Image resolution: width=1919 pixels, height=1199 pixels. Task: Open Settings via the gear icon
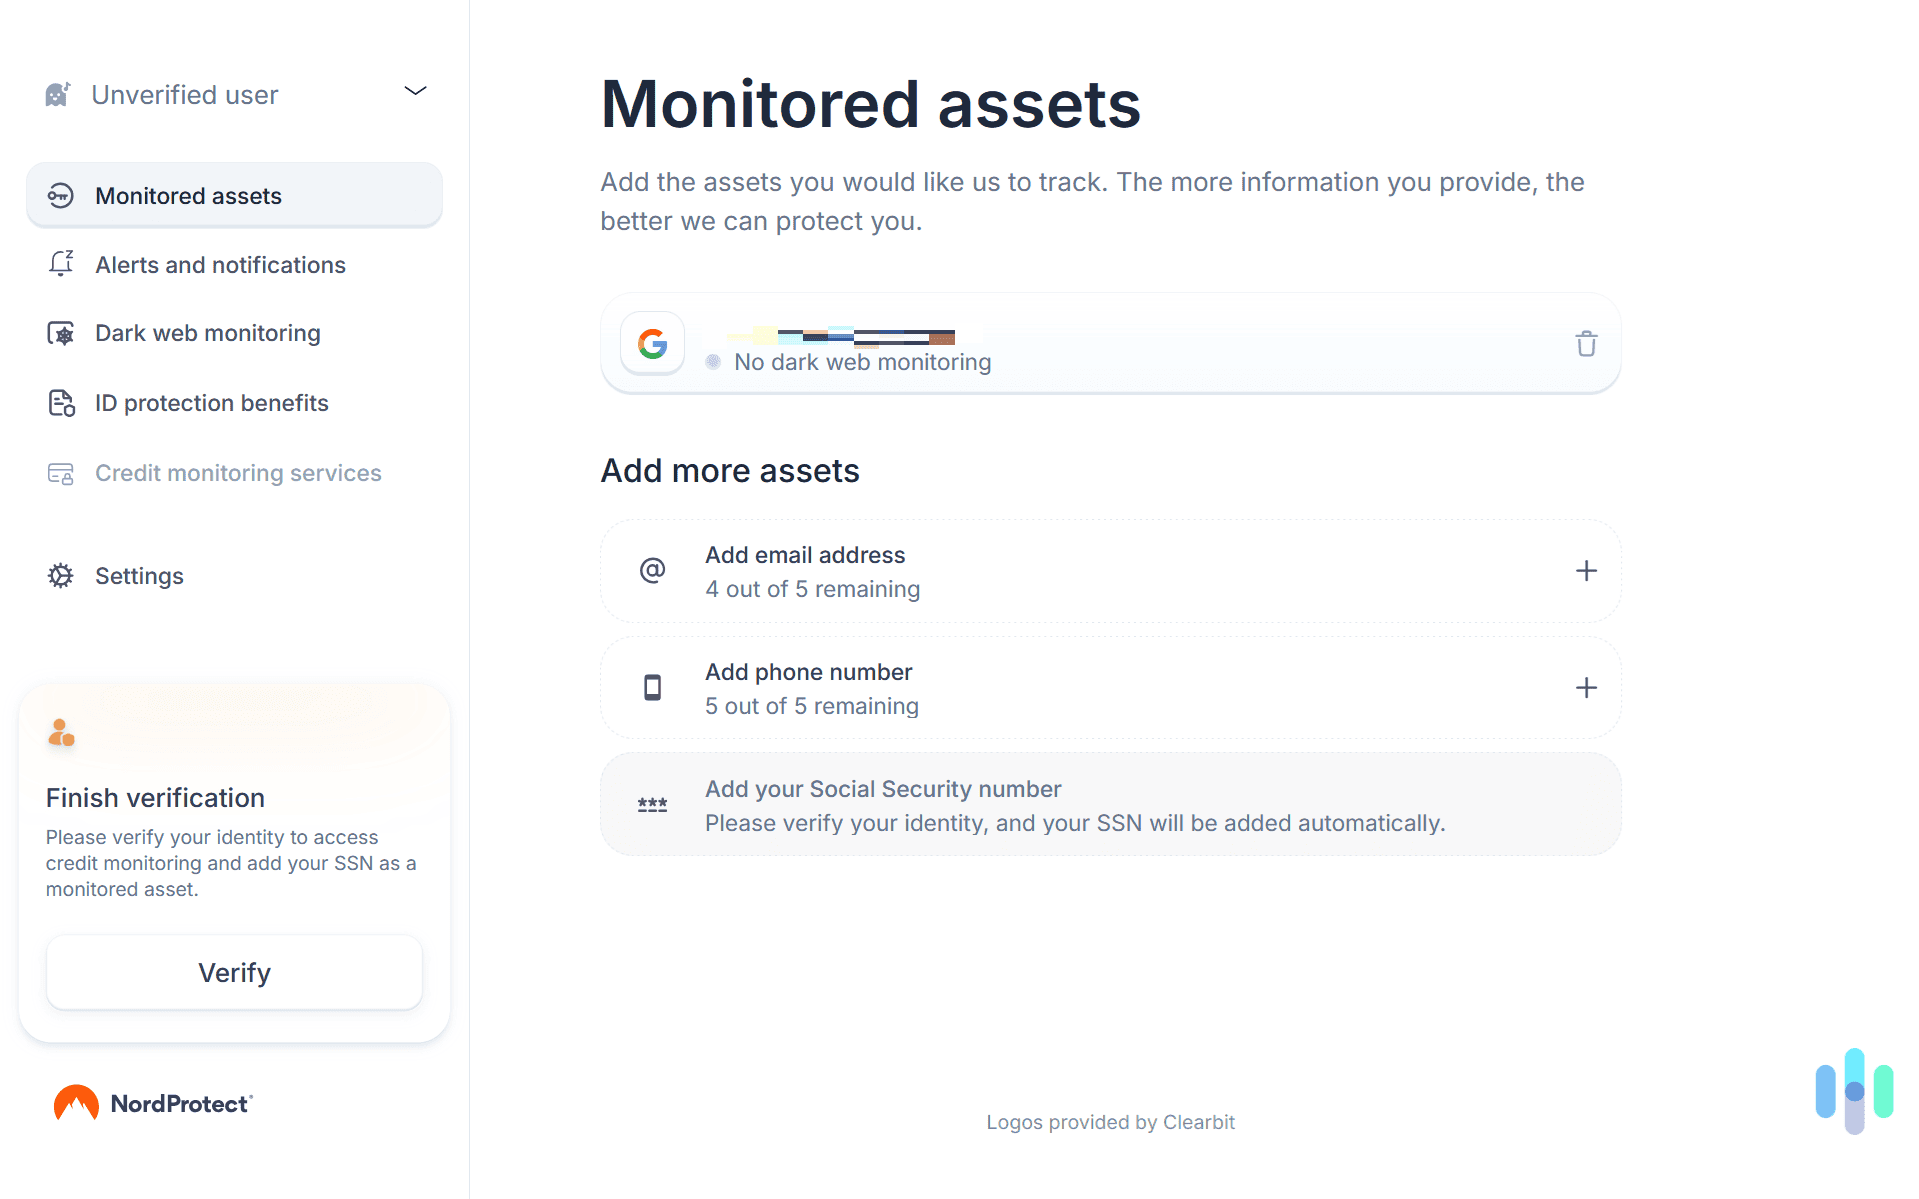pos(60,575)
